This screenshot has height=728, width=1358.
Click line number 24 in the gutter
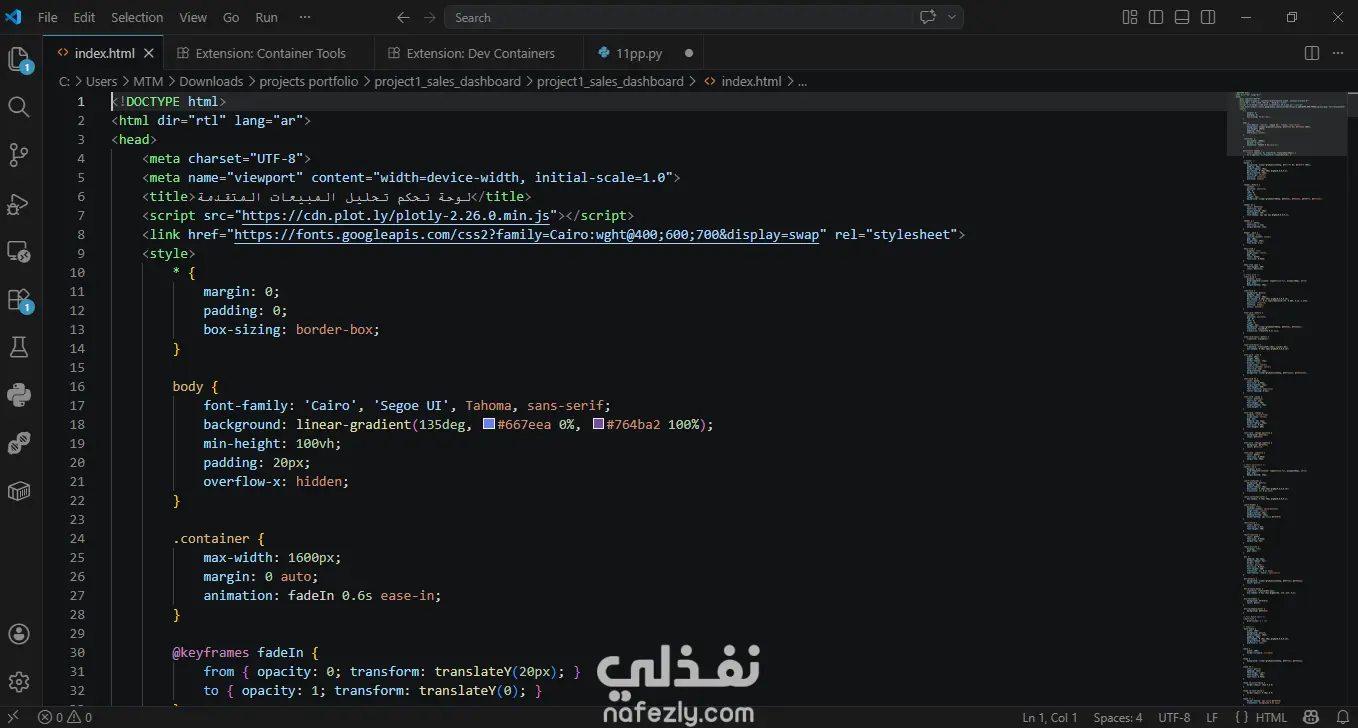point(77,538)
